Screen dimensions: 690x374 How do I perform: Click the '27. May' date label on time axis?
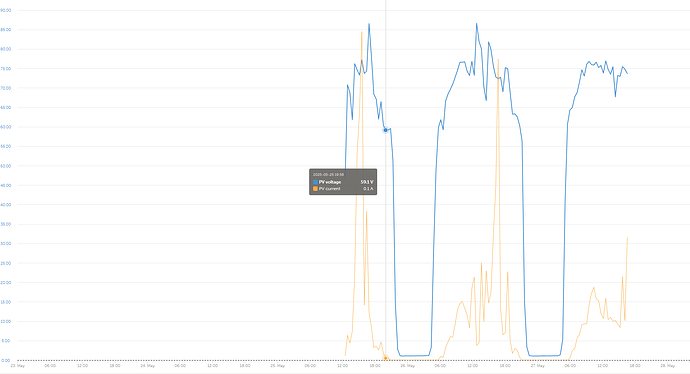click(538, 366)
